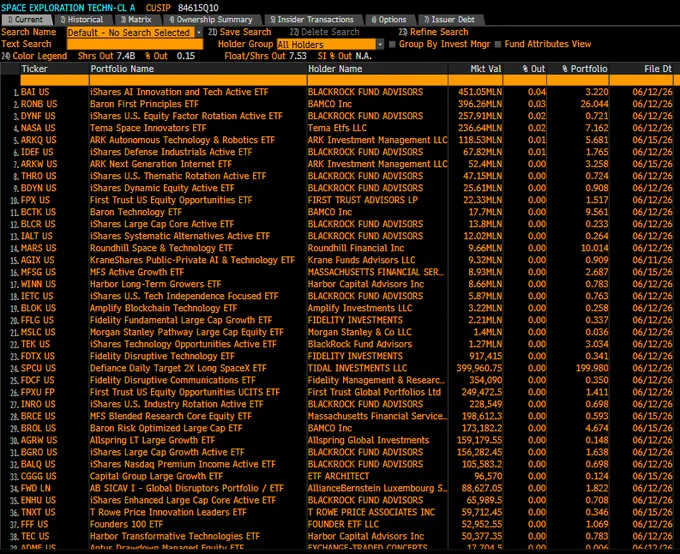Open ARK Next Generation Internet ETF
Image resolution: width=680 pixels, height=554 pixels.
click(161, 164)
